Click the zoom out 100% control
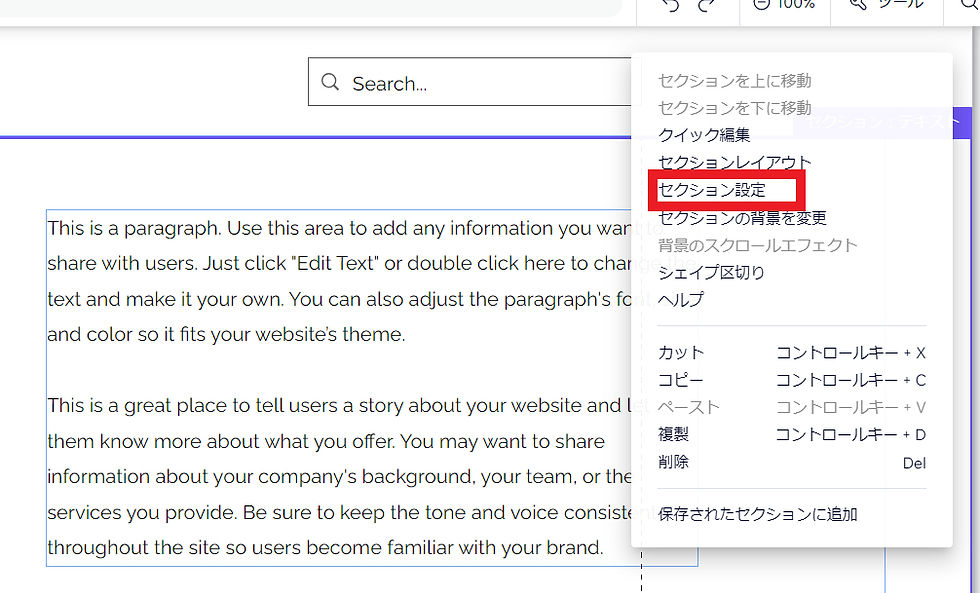Viewport: 980px width, 593px height. point(784,4)
